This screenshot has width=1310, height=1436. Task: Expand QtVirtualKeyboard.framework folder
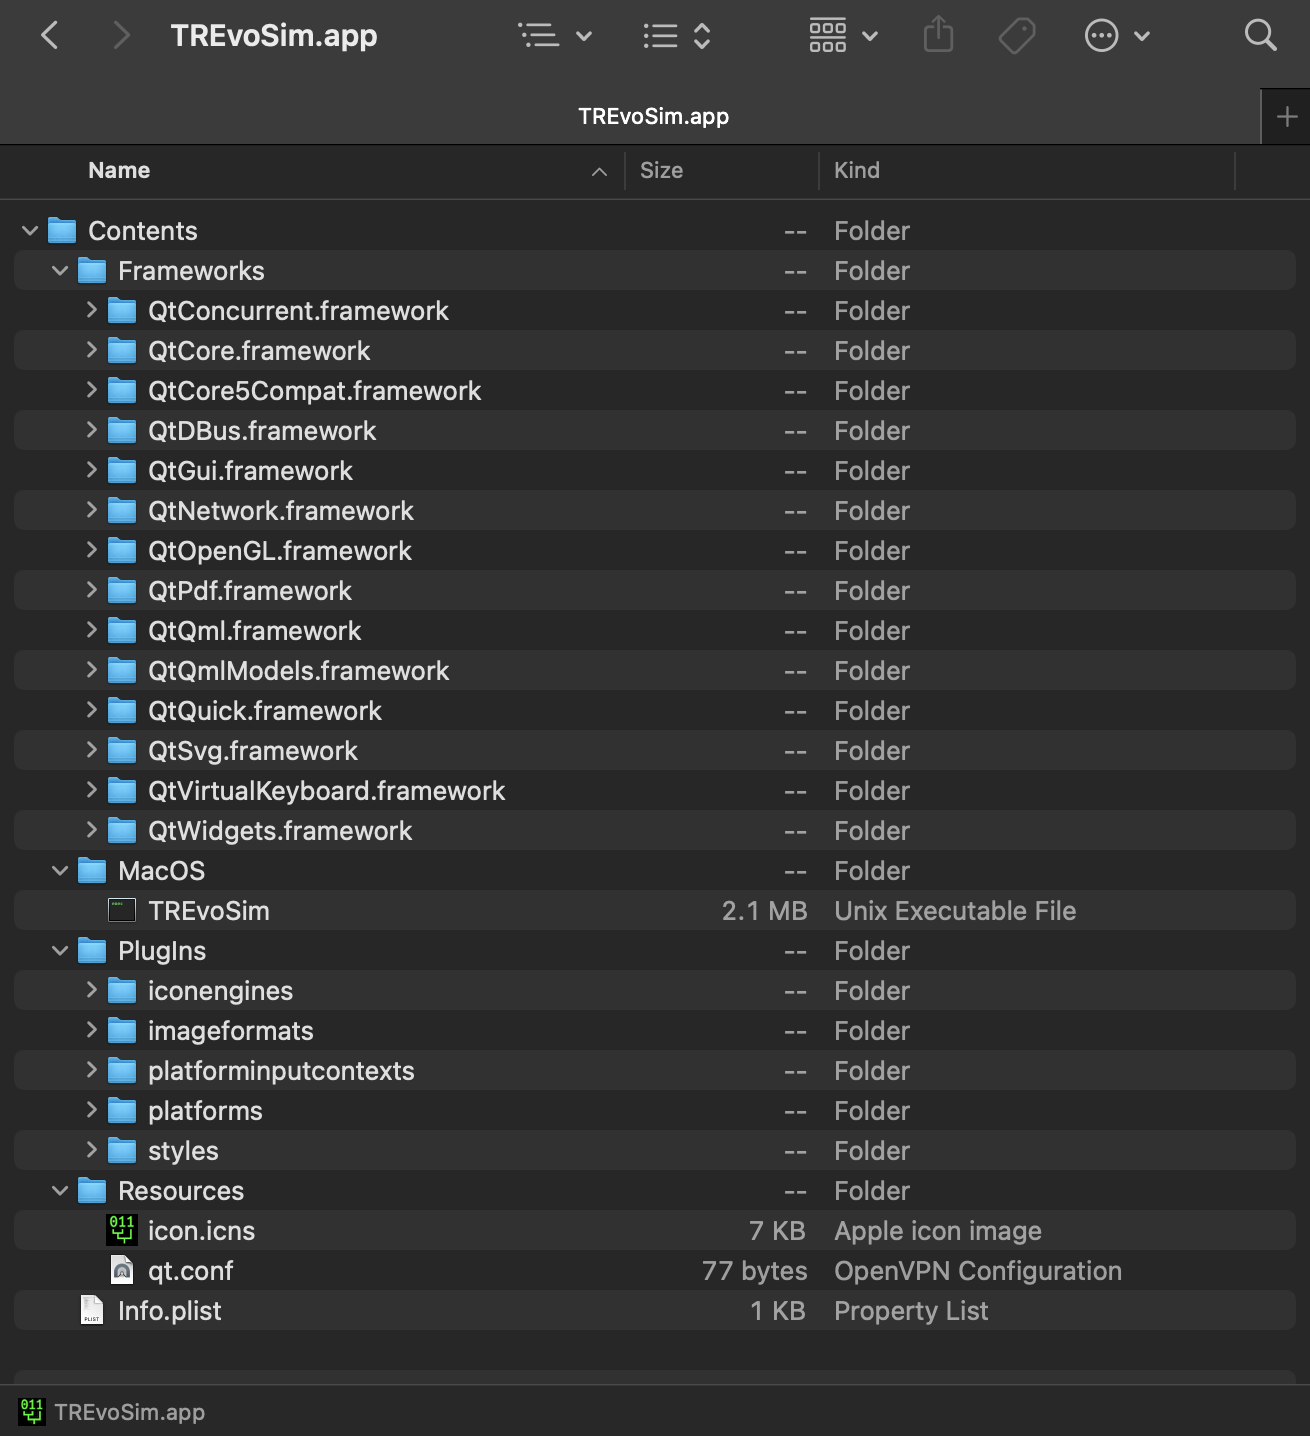point(91,790)
